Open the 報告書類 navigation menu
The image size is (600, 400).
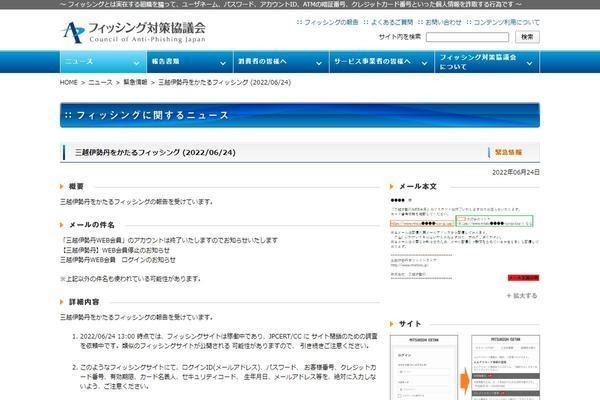190,62
